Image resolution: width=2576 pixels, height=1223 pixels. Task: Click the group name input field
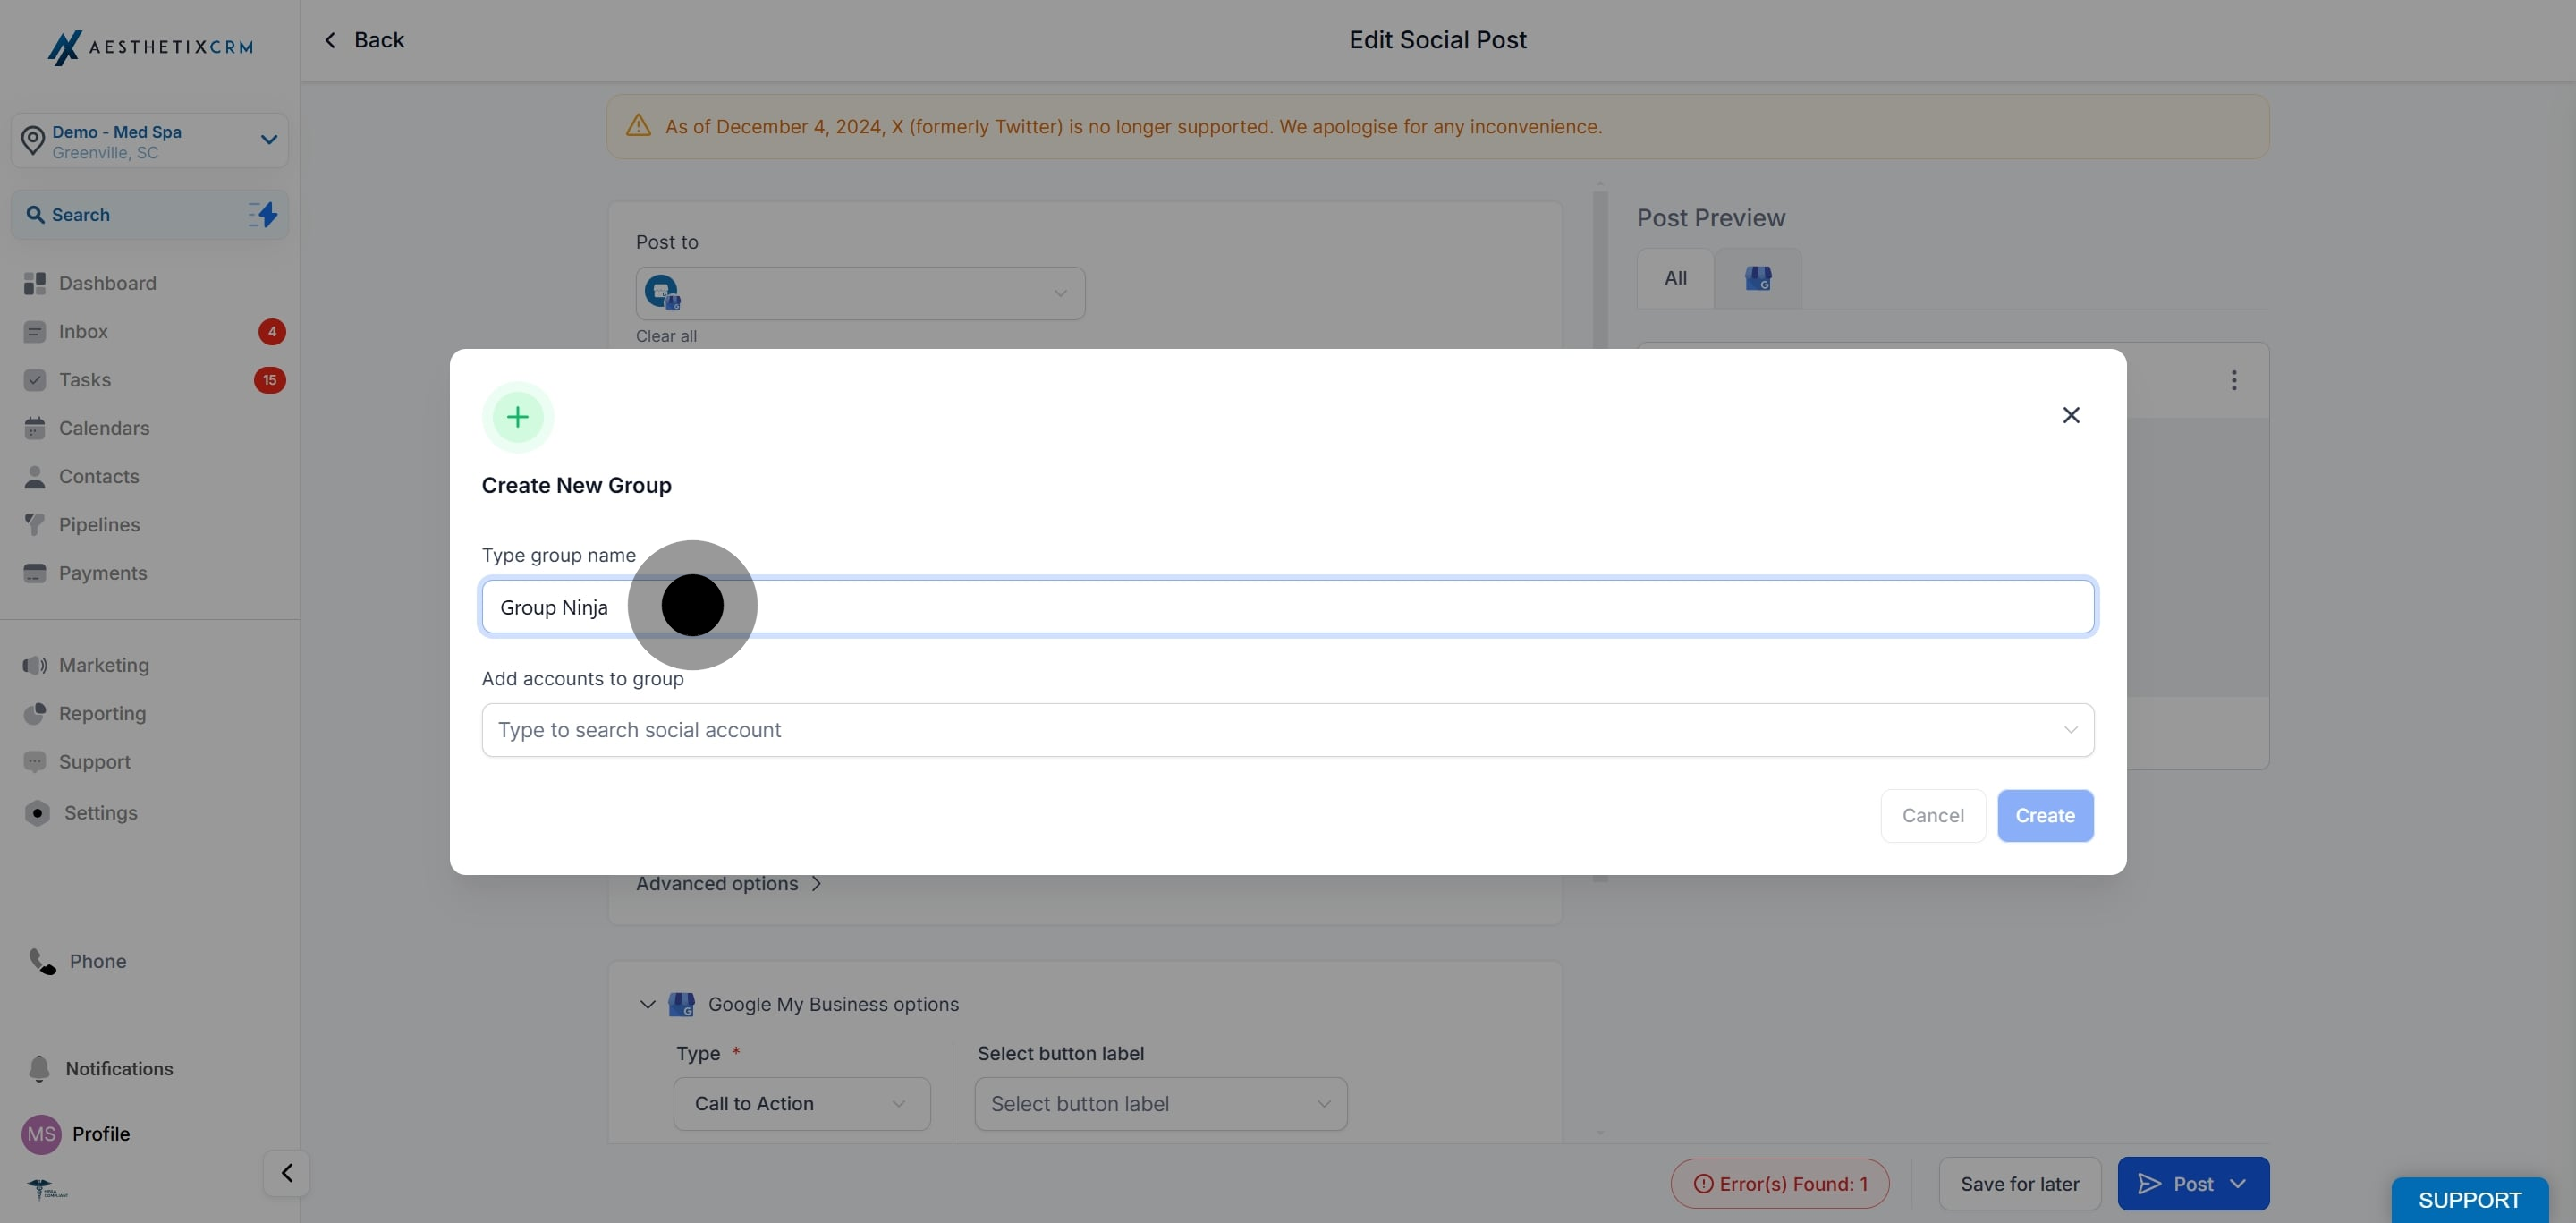pos(1287,607)
